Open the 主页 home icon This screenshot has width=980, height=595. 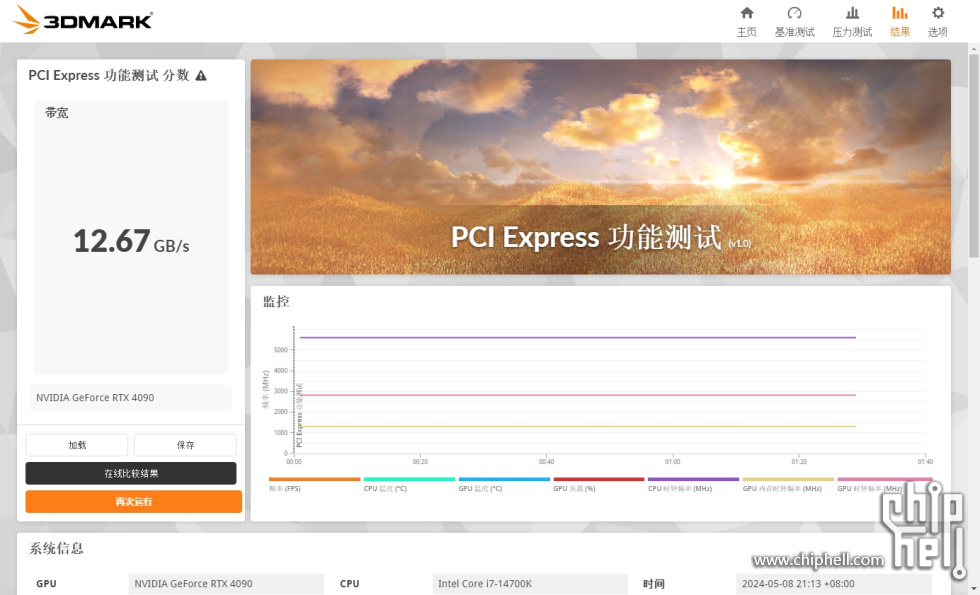747,13
